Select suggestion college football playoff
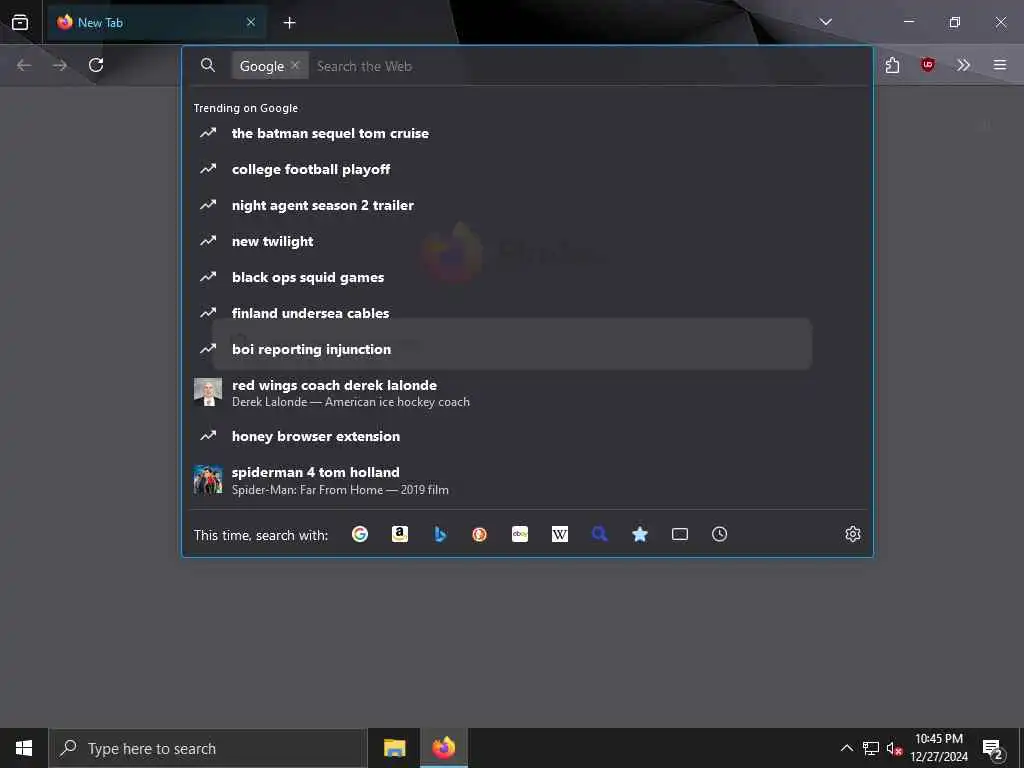Screen dimensions: 1024x768 527,169
